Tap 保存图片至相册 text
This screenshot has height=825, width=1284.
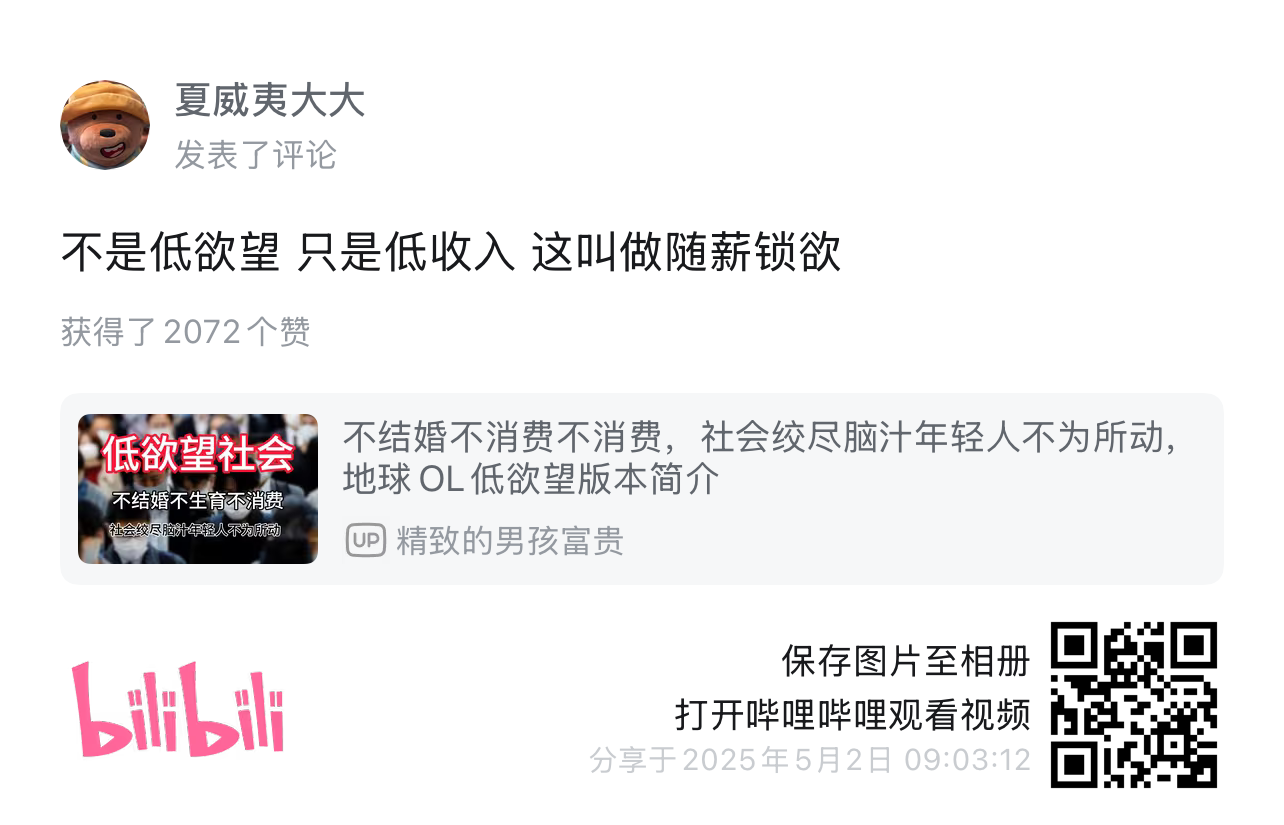click(906, 662)
